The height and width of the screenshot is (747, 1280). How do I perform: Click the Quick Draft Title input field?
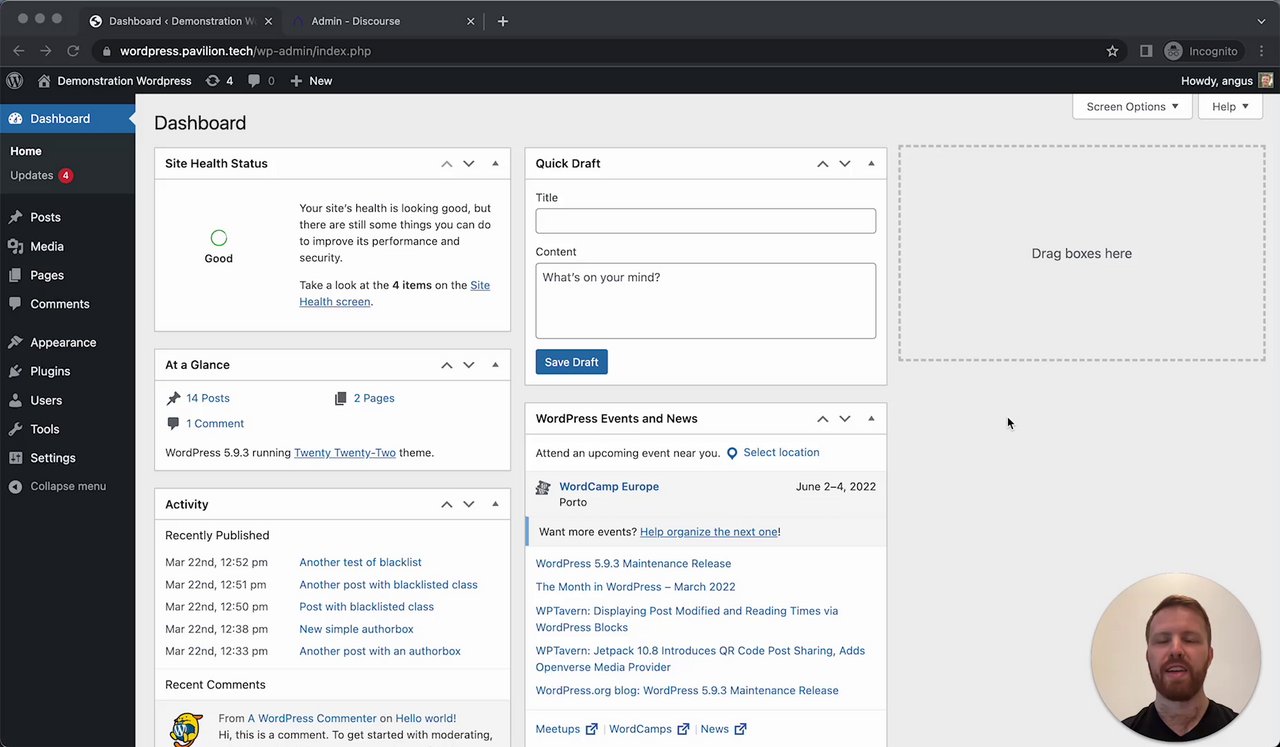pos(705,221)
